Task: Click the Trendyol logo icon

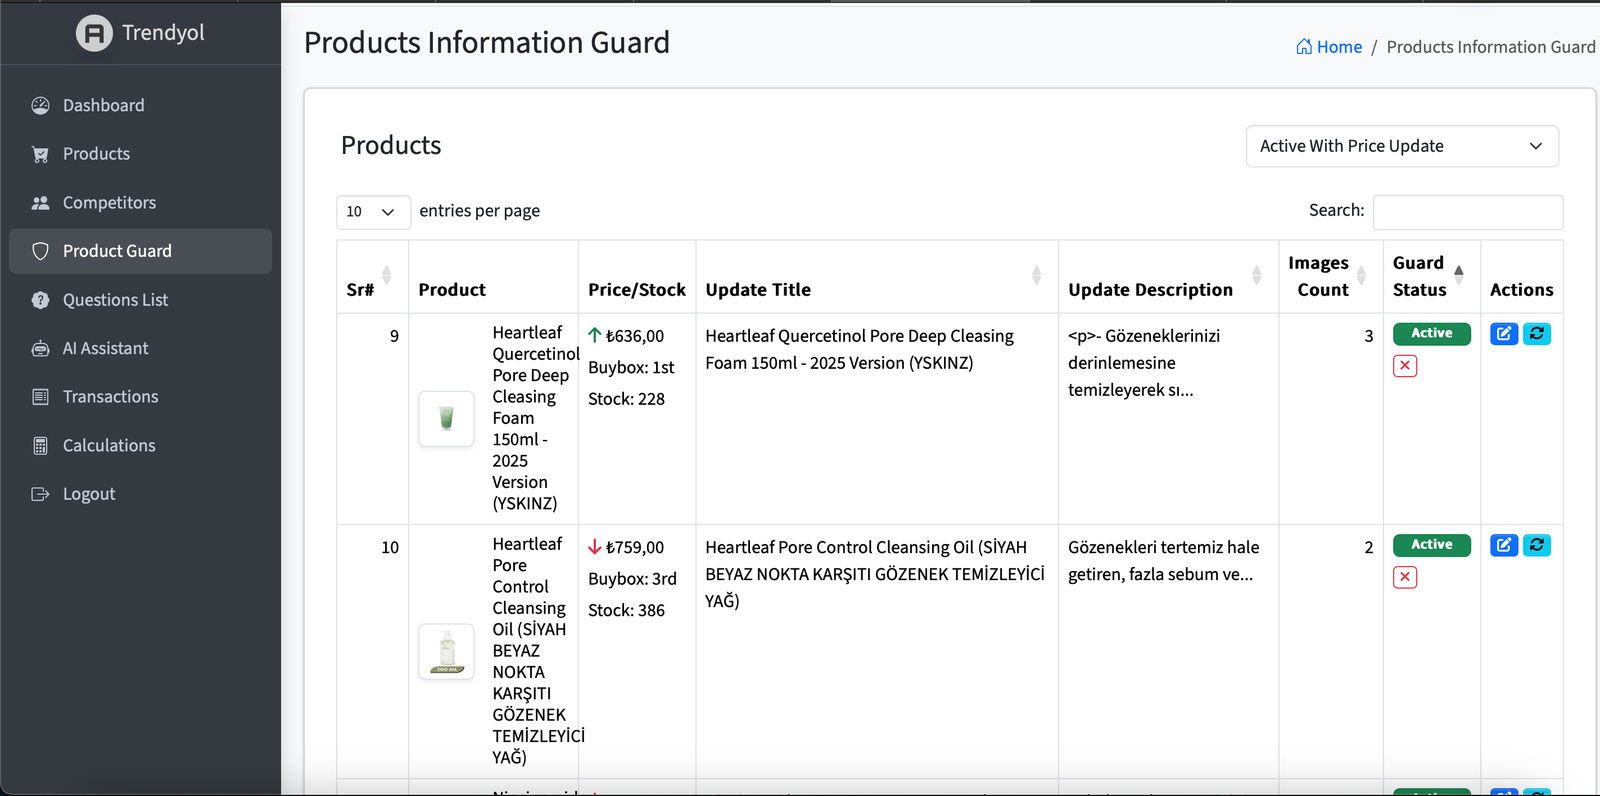Action: [x=94, y=33]
